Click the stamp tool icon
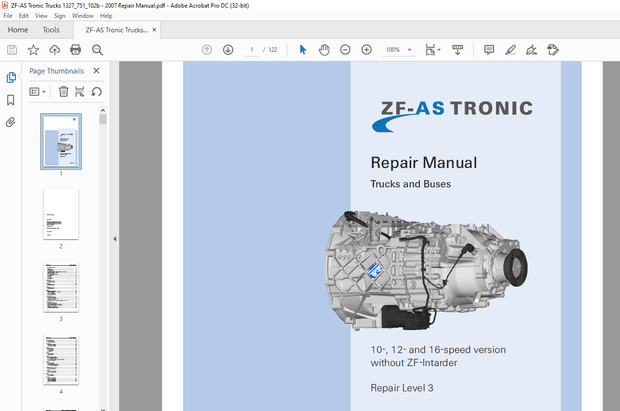Screen dimensions: 620x411 [553, 50]
